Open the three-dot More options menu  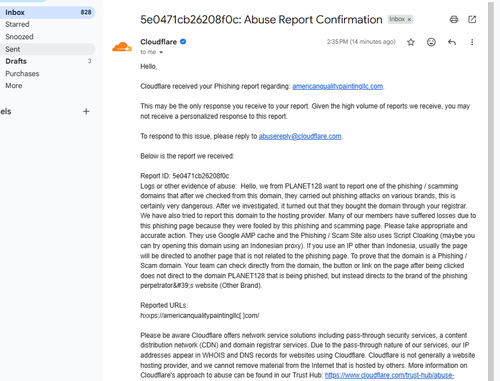pos(472,42)
